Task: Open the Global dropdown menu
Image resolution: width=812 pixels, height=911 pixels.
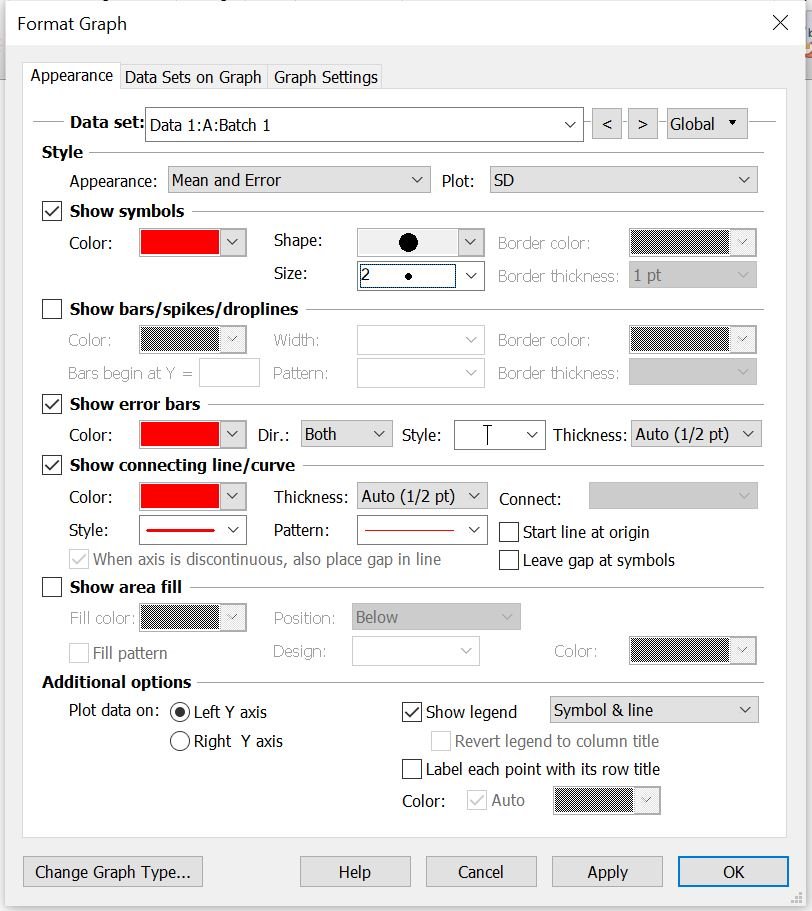Action: tap(707, 123)
